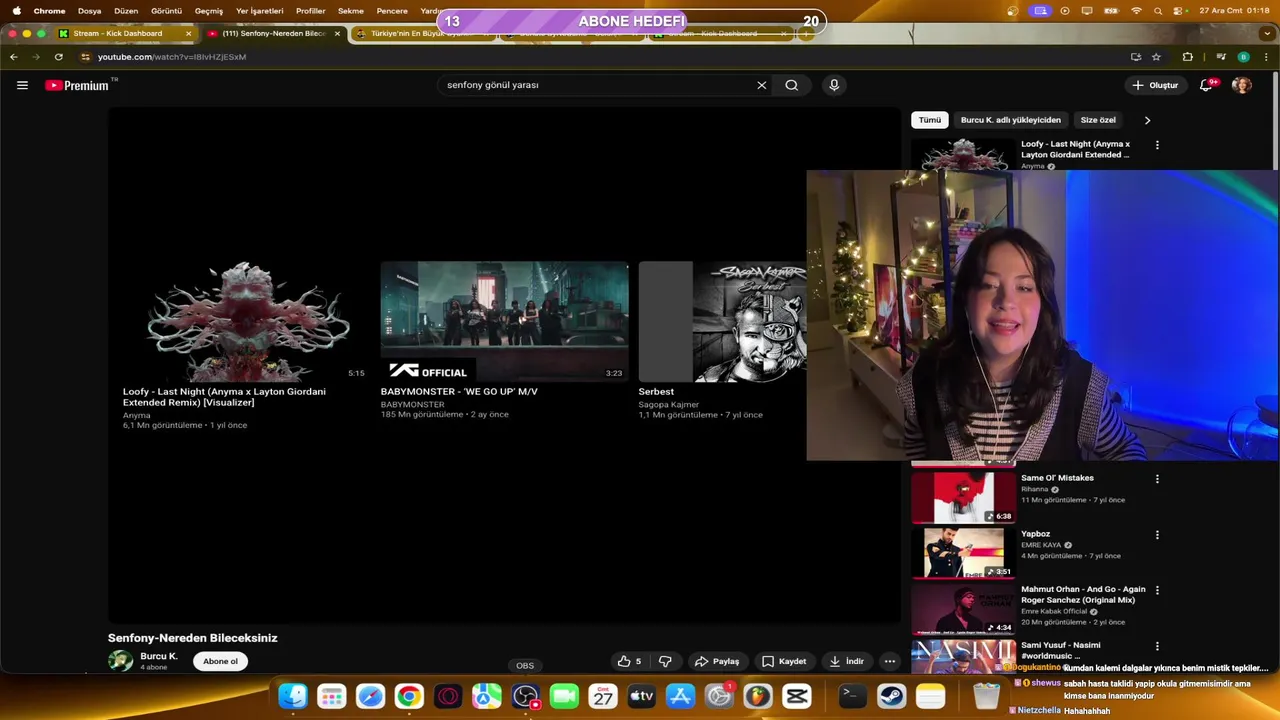Open the YouTube hamburger guide menu
Image resolution: width=1280 pixels, height=720 pixels.
22,85
